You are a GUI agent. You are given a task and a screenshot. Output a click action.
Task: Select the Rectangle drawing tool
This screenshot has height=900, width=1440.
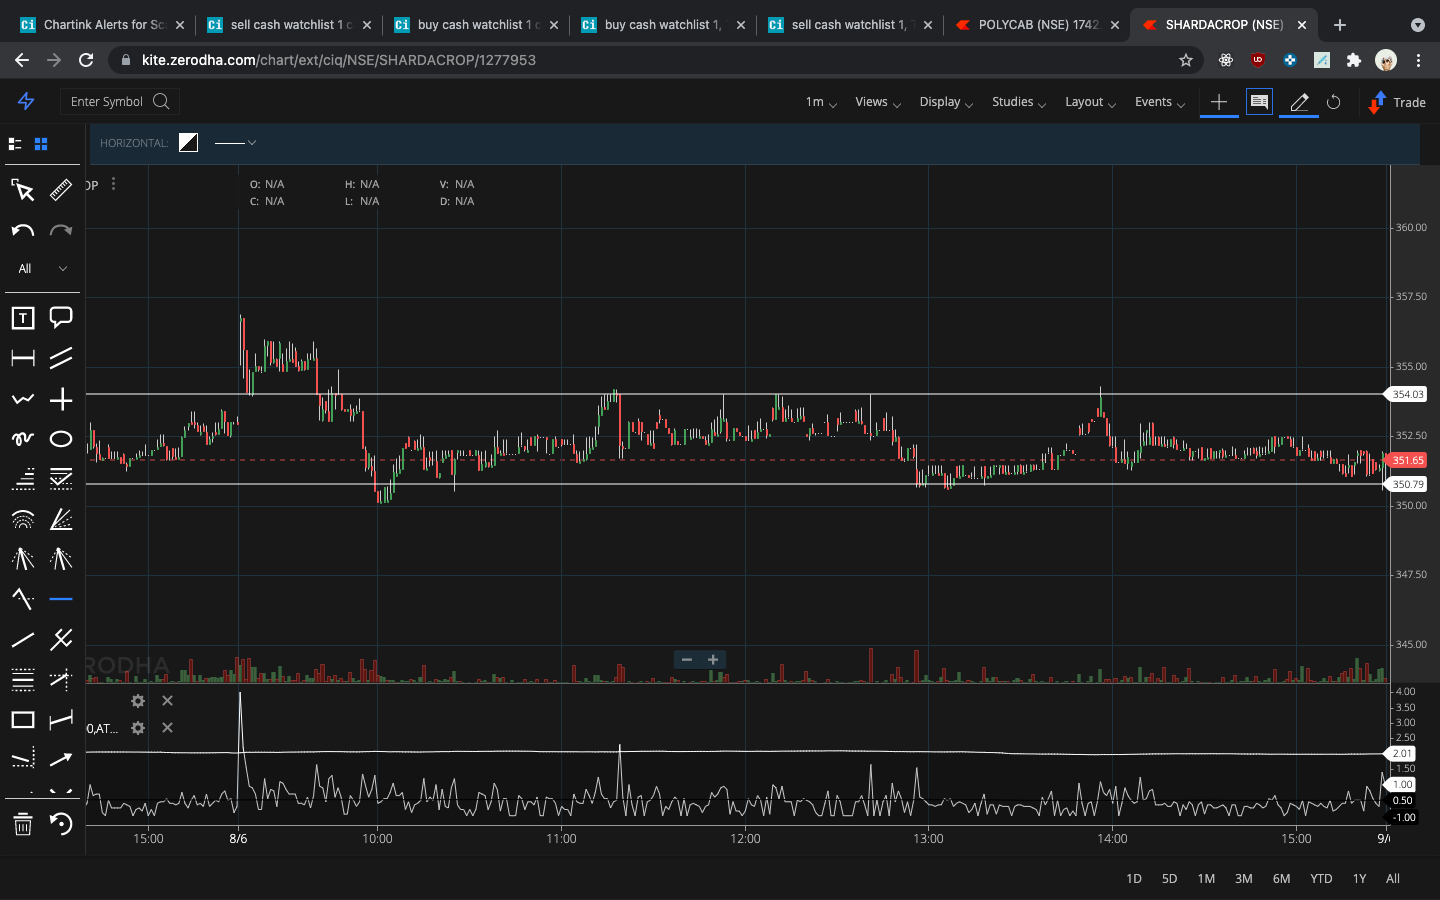tap(22, 719)
